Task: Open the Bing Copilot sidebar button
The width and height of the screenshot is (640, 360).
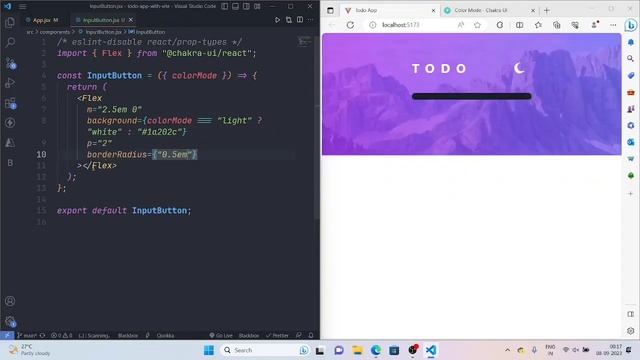Action: pos(631,25)
